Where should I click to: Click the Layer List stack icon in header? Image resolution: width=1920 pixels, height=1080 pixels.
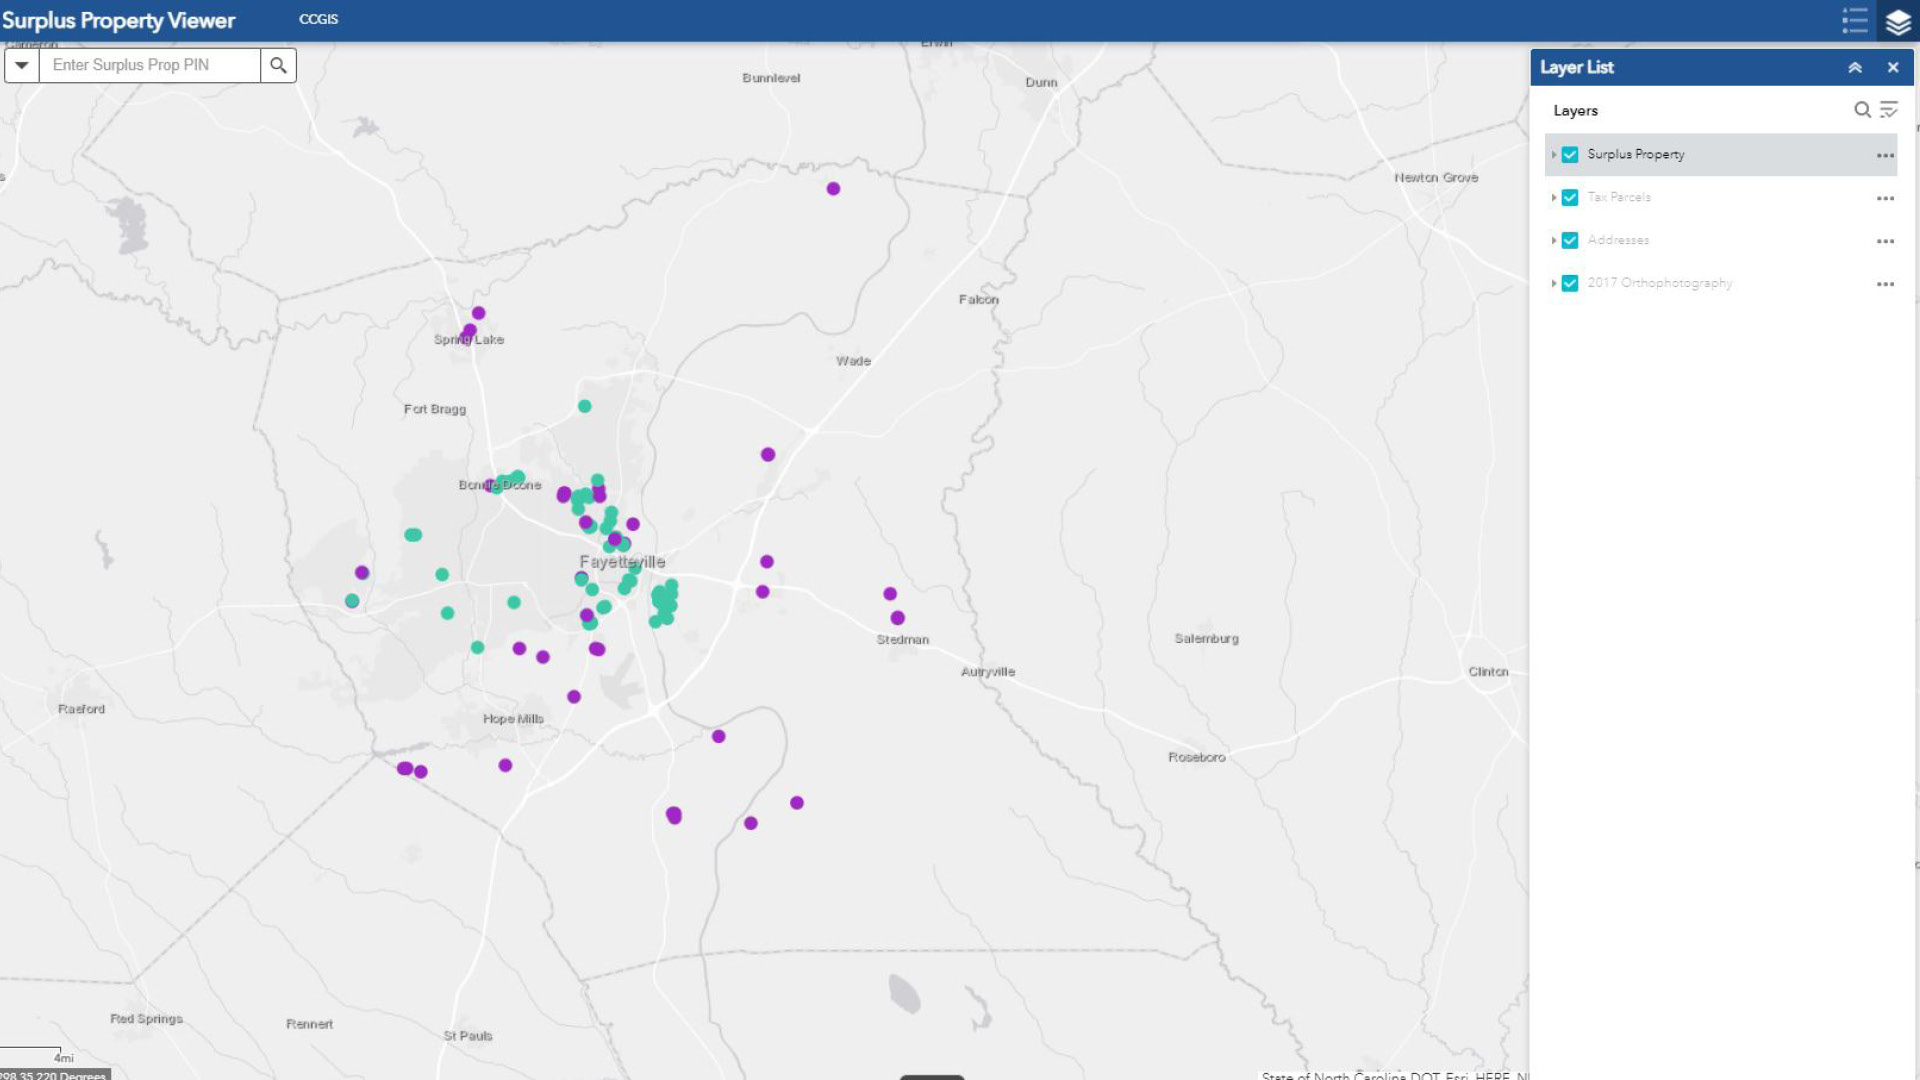1897,21
